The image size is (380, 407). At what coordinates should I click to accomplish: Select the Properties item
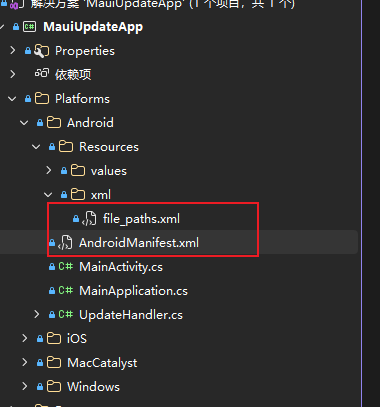point(85,51)
